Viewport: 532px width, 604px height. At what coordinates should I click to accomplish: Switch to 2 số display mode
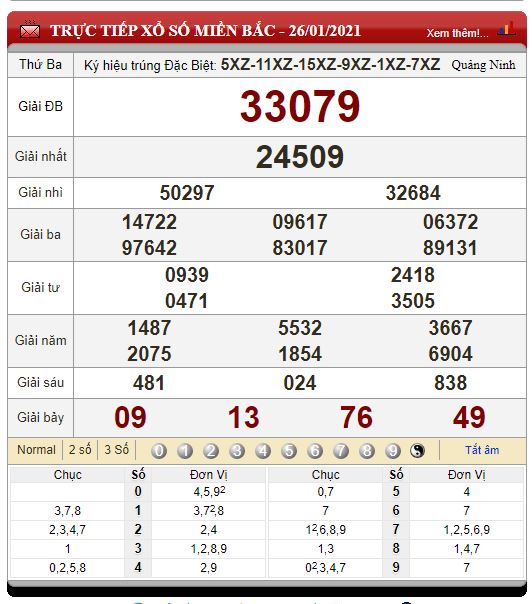point(80,450)
